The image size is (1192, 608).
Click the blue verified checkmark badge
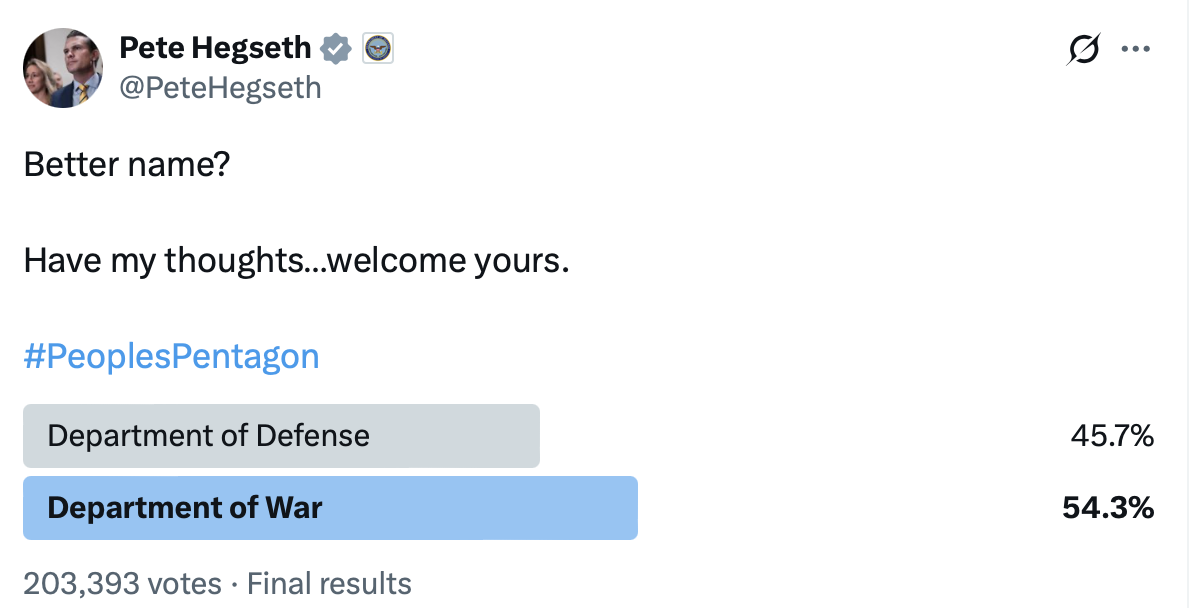point(336,47)
